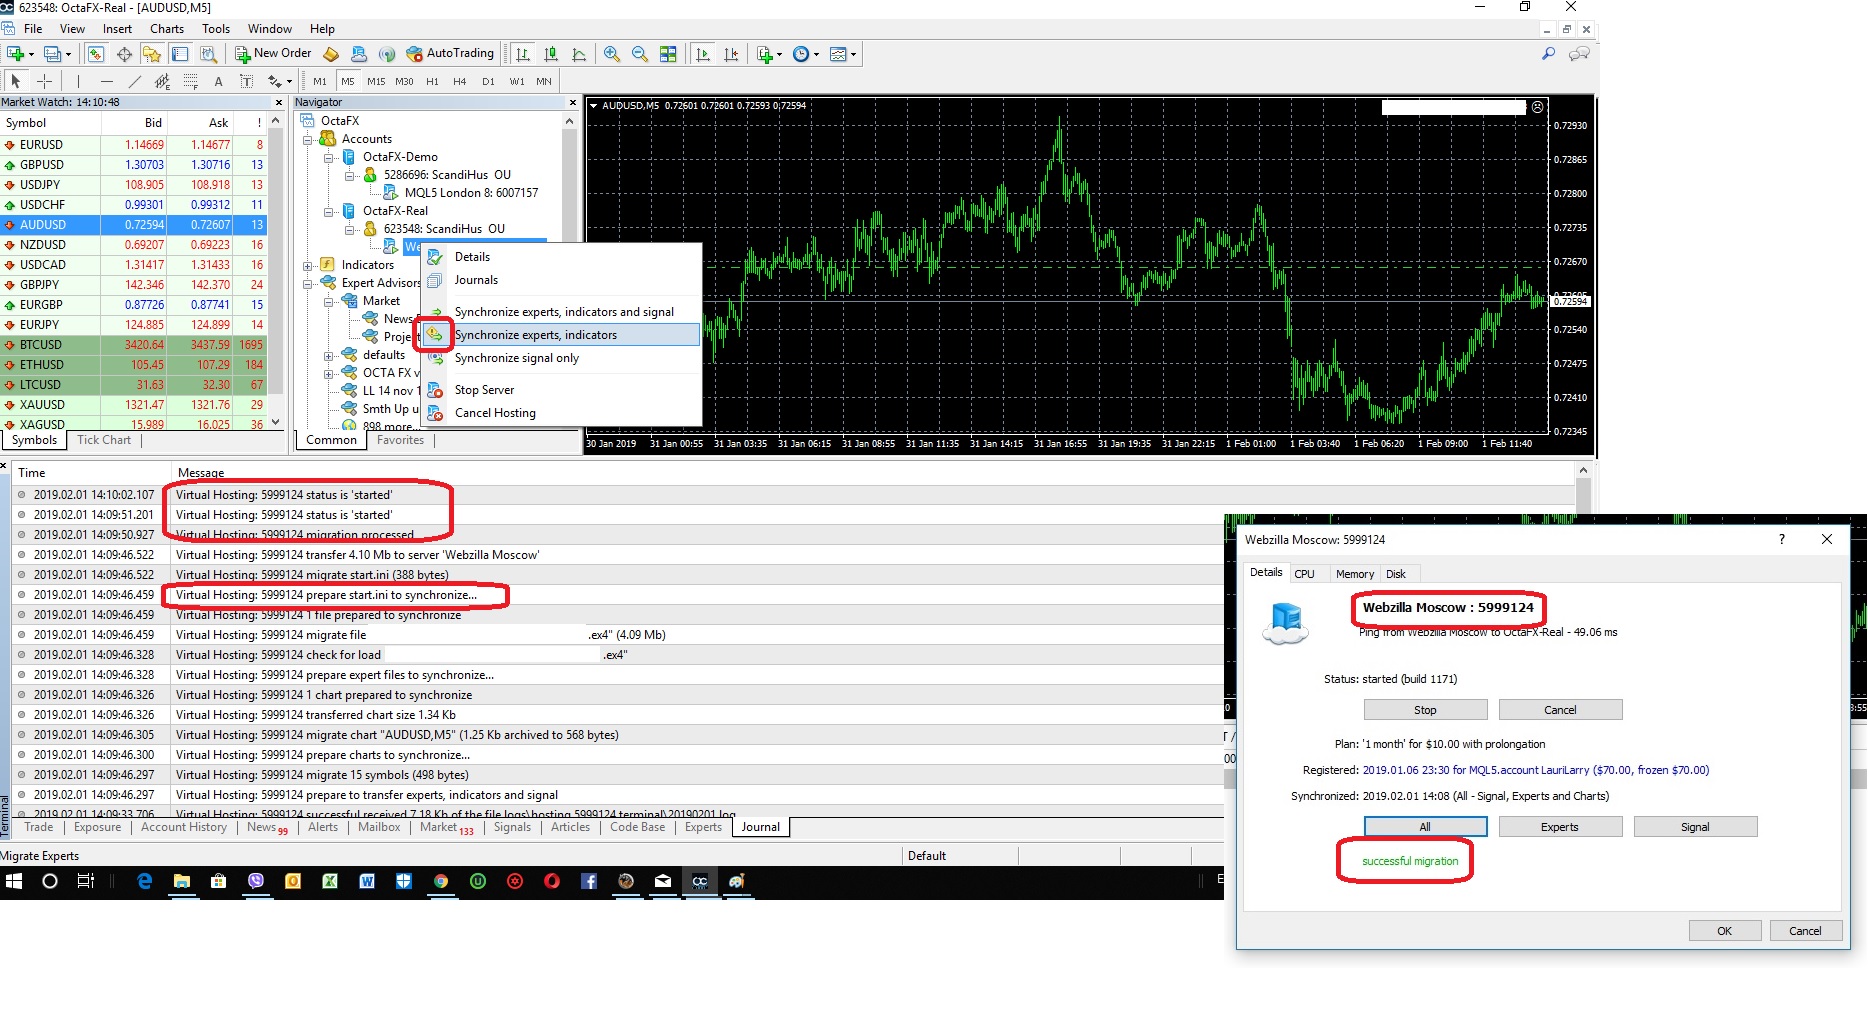Select the cursor arrow tool
Viewport: 1868px width, 1028px height.
coord(15,81)
